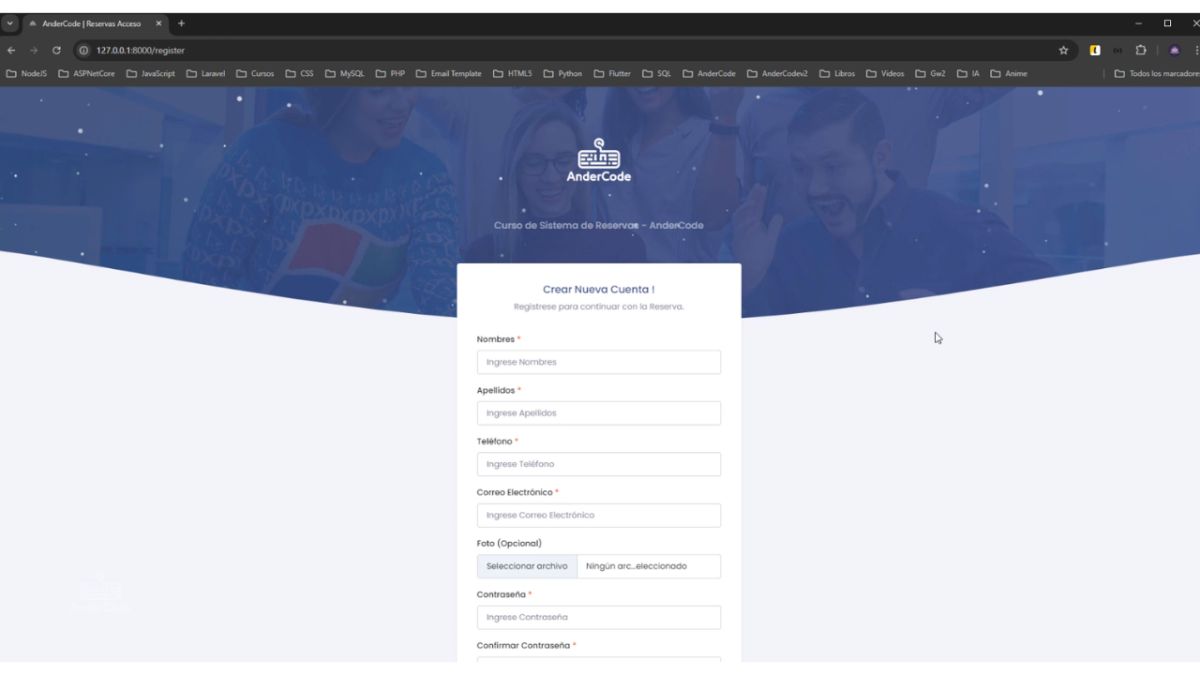This screenshot has height=675, width=1200.
Task: Select the Teléfono input box
Action: (598, 464)
